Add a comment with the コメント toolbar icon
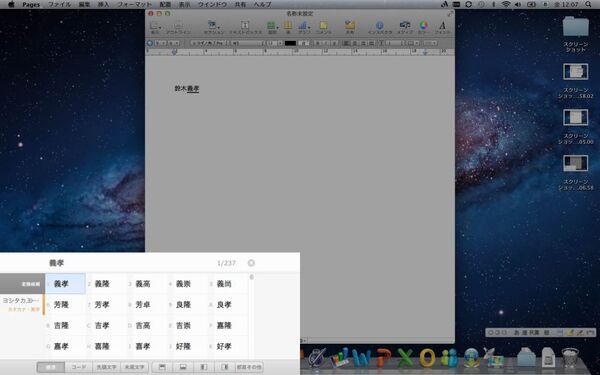The width and height of the screenshot is (600, 375). [x=324, y=28]
